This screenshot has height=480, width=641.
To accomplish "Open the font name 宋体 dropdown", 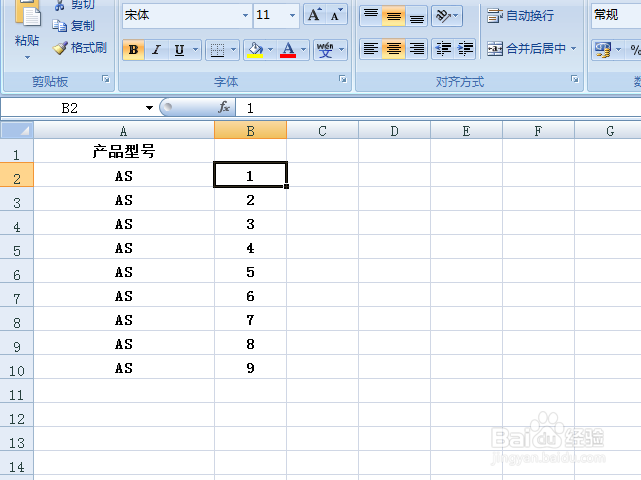I will 245,16.
